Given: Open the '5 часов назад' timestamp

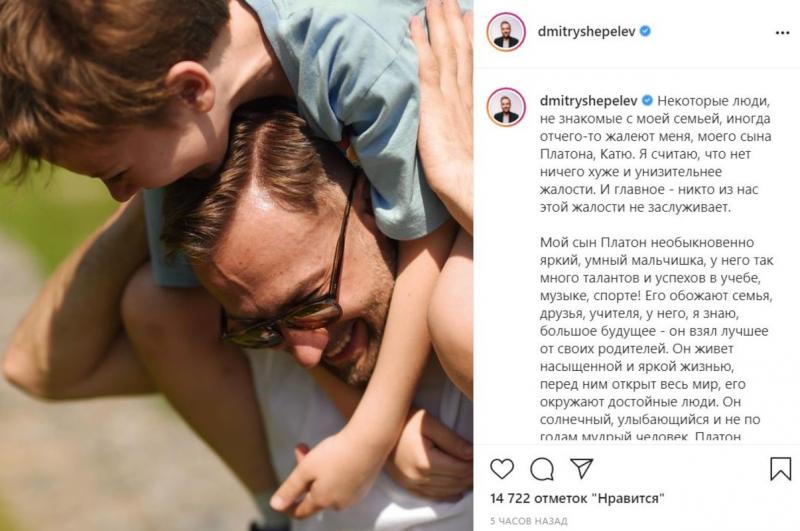Looking at the screenshot, I should pyautogui.click(x=529, y=521).
